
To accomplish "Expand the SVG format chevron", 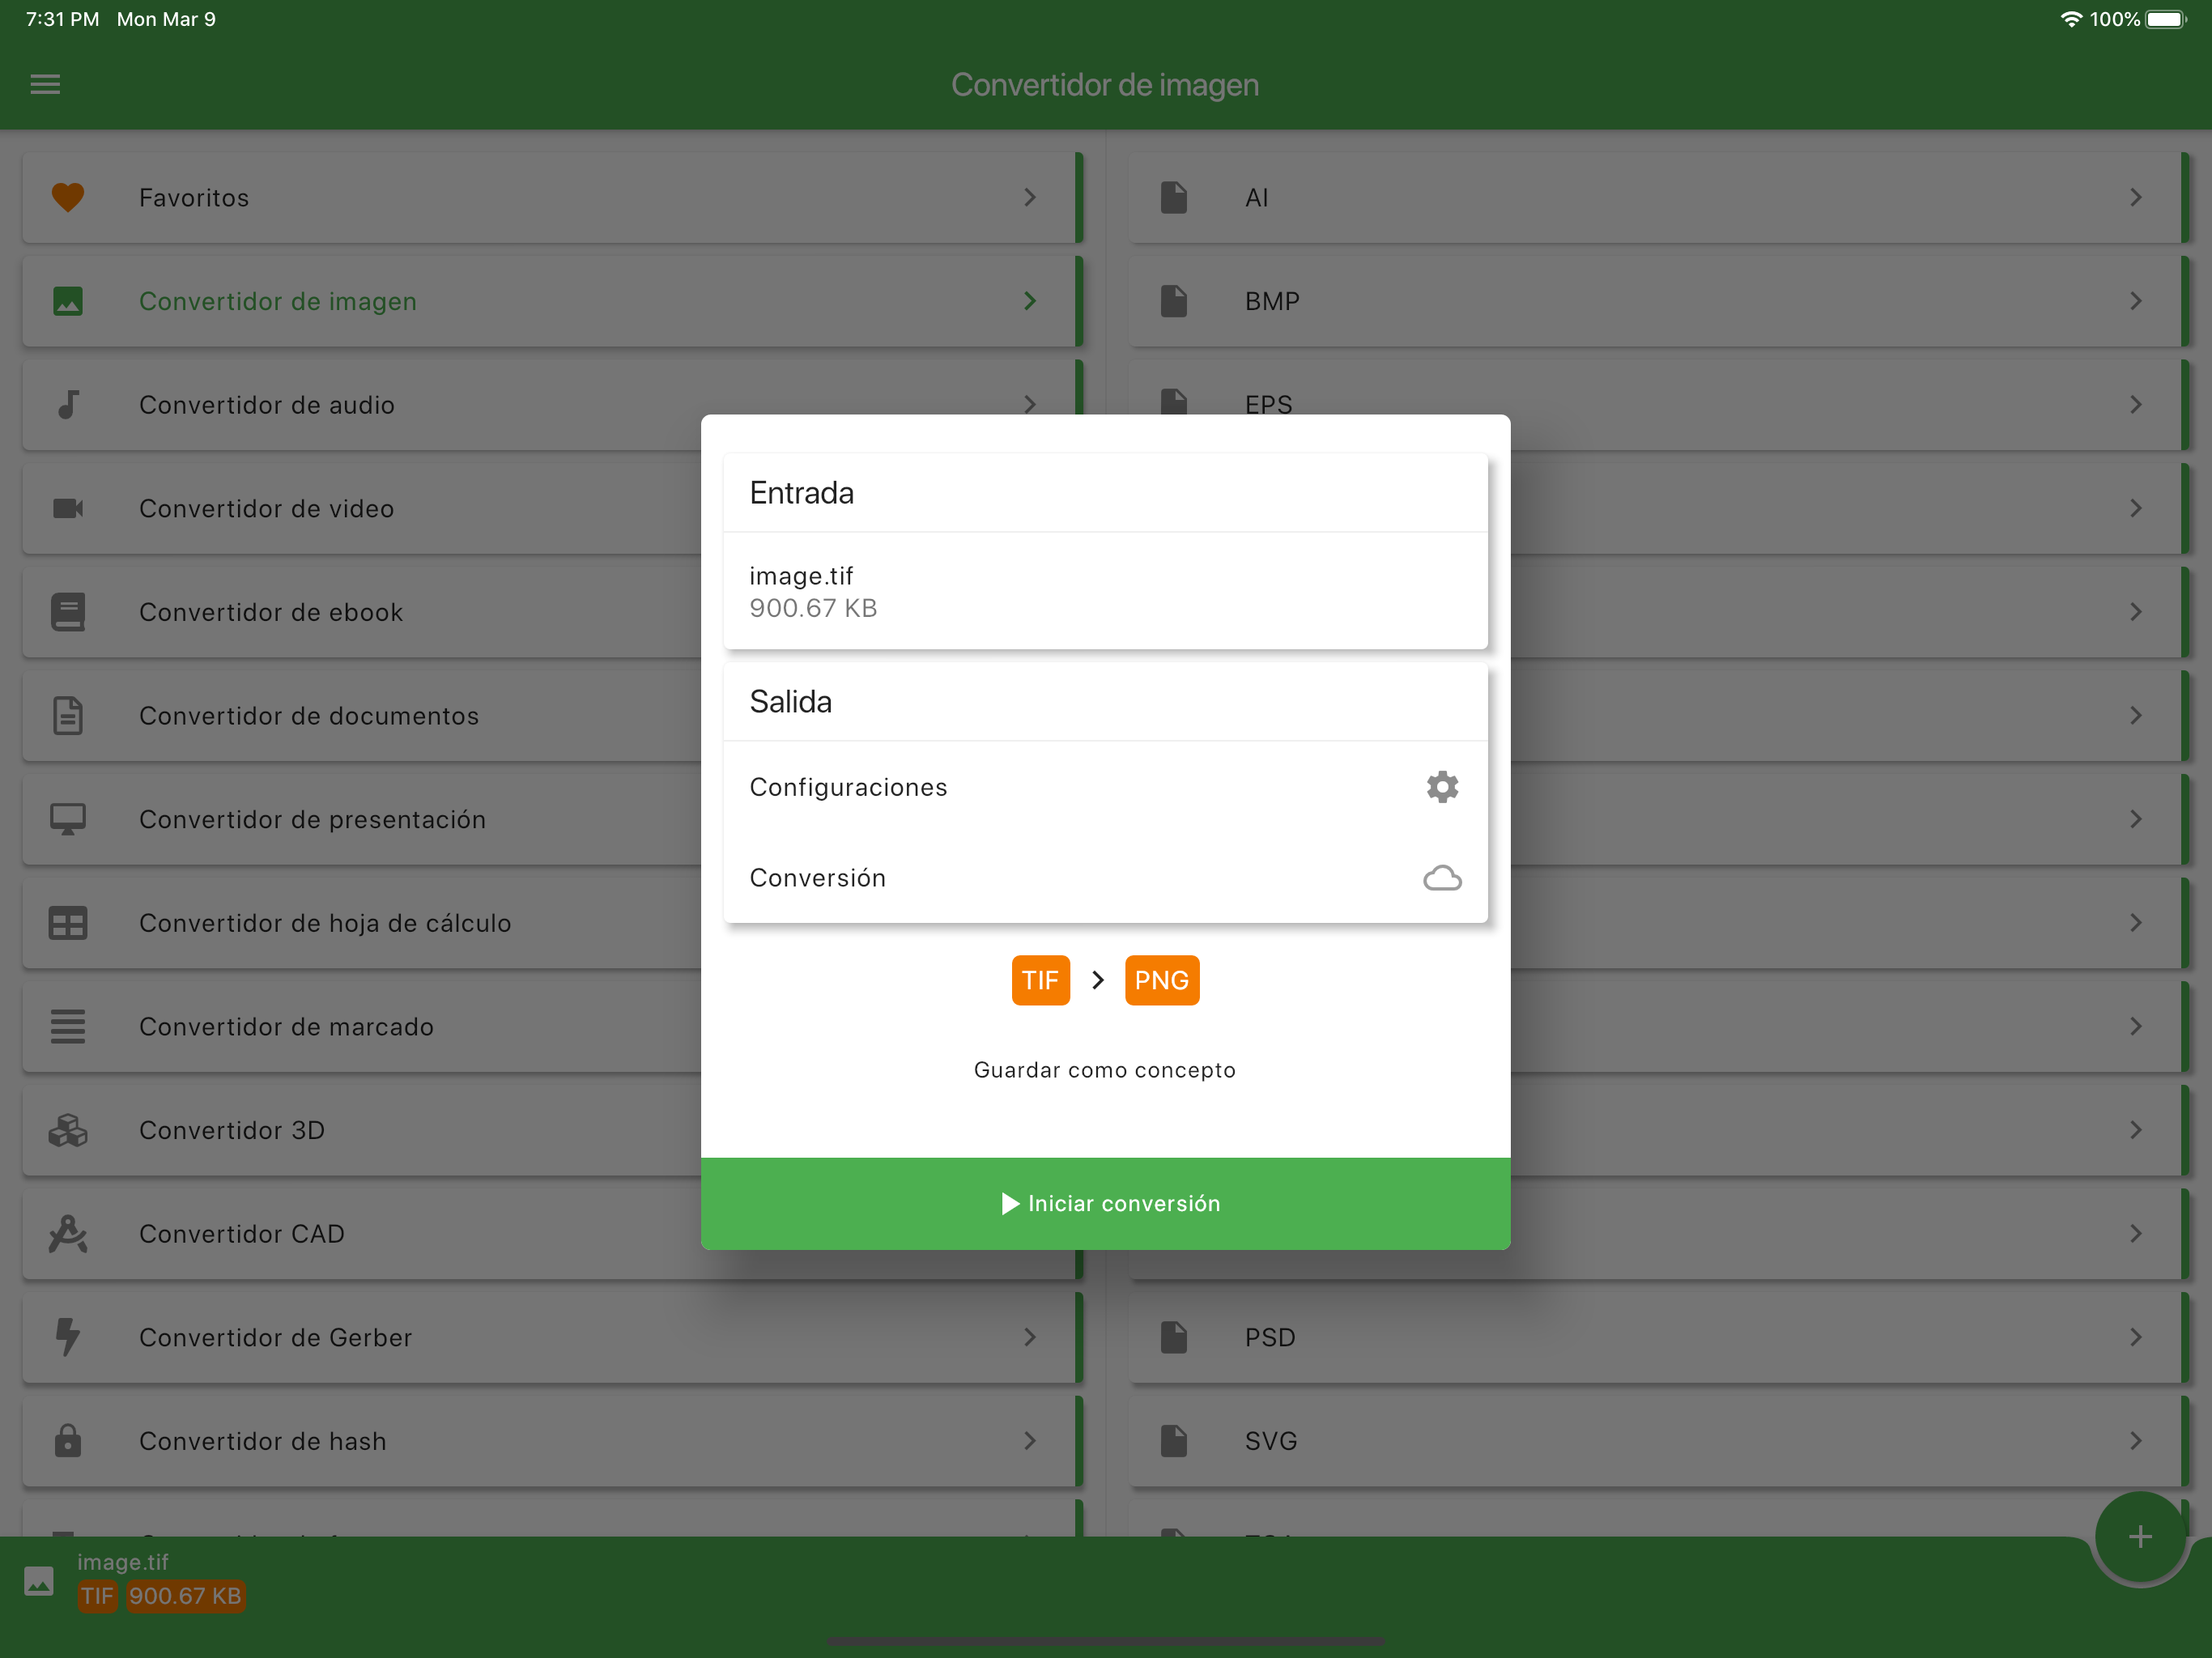I will (2136, 1441).
